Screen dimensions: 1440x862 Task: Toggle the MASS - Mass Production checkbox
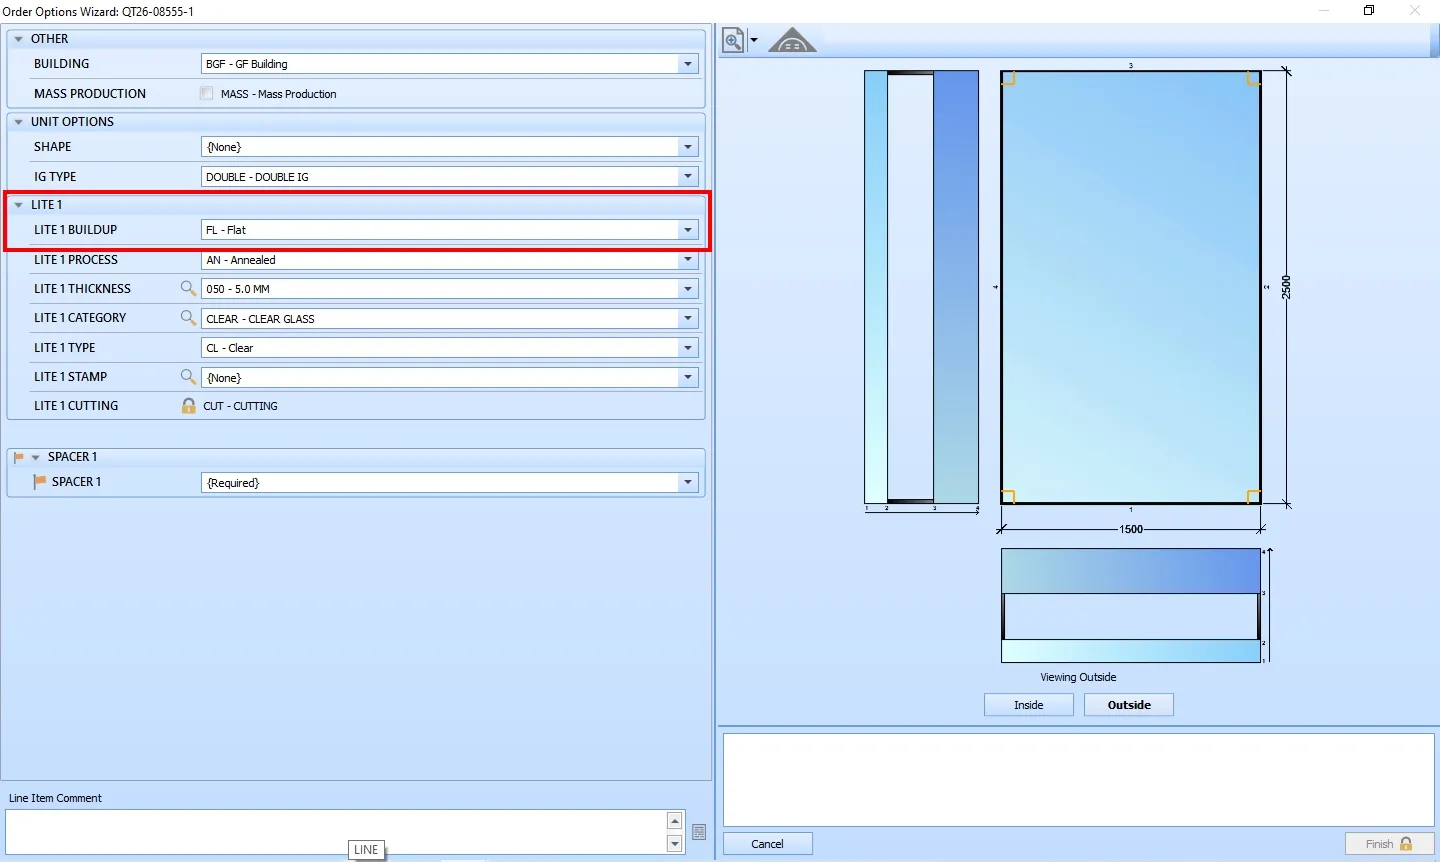207,93
